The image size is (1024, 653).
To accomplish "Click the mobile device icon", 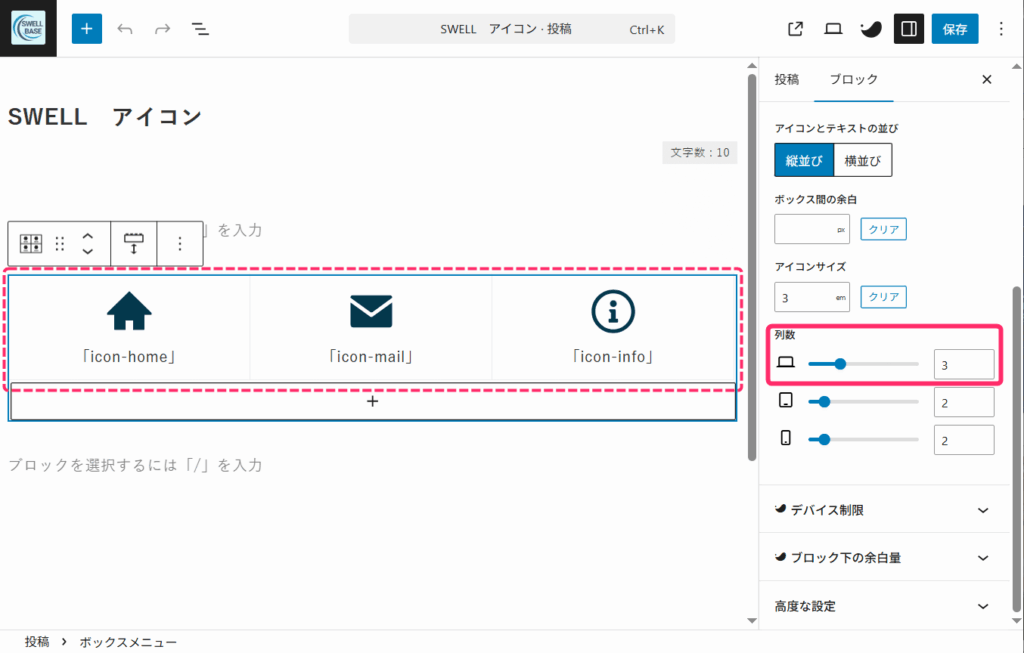I will click(x=786, y=438).
